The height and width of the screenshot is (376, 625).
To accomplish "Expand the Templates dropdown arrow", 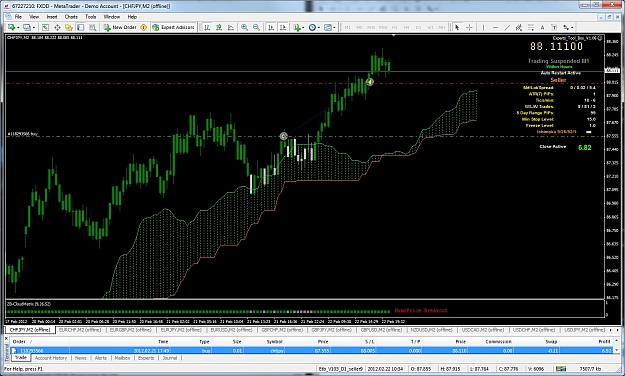I will coord(334,28).
